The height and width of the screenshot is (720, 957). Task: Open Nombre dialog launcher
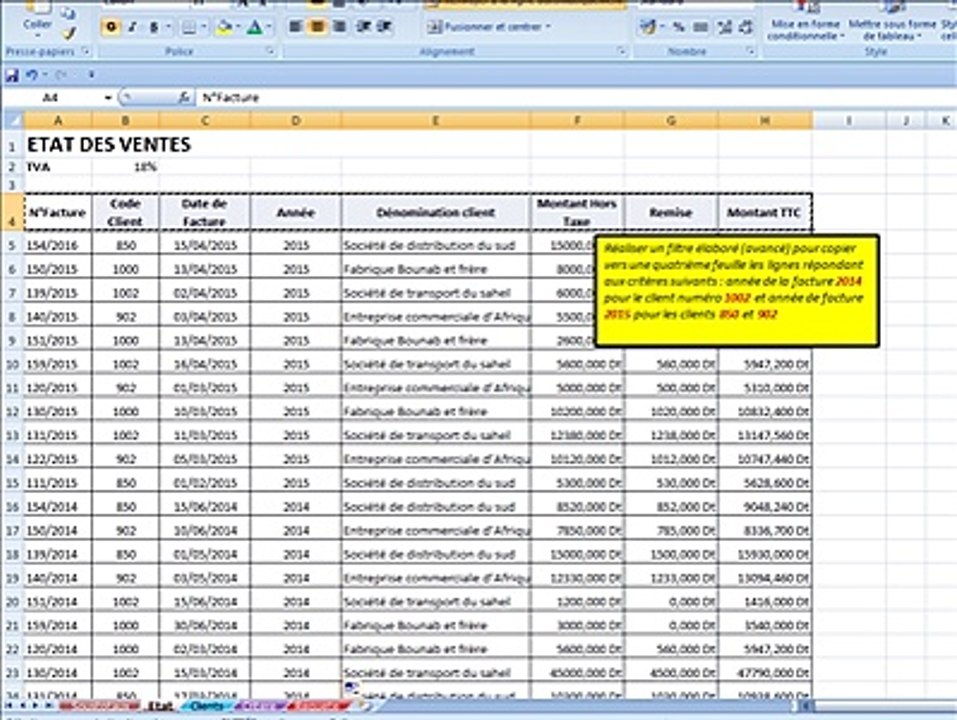(750, 52)
